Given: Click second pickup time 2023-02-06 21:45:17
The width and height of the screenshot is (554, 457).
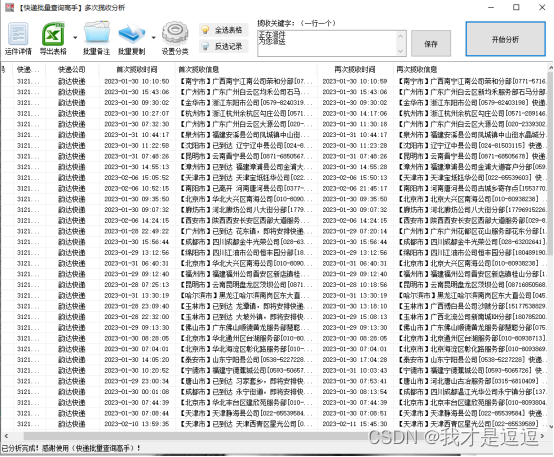Looking at the screenshot, I should click(355, 188).
